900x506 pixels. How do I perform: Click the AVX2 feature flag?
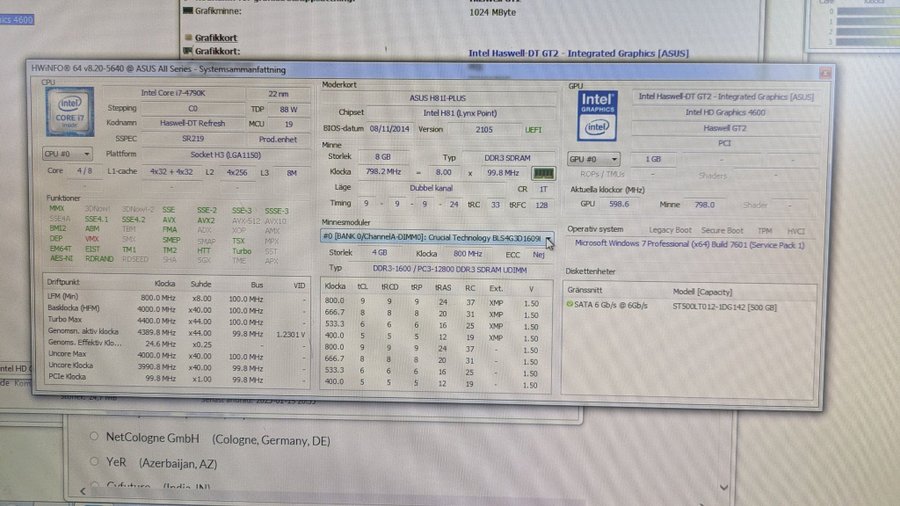(205, 220)
